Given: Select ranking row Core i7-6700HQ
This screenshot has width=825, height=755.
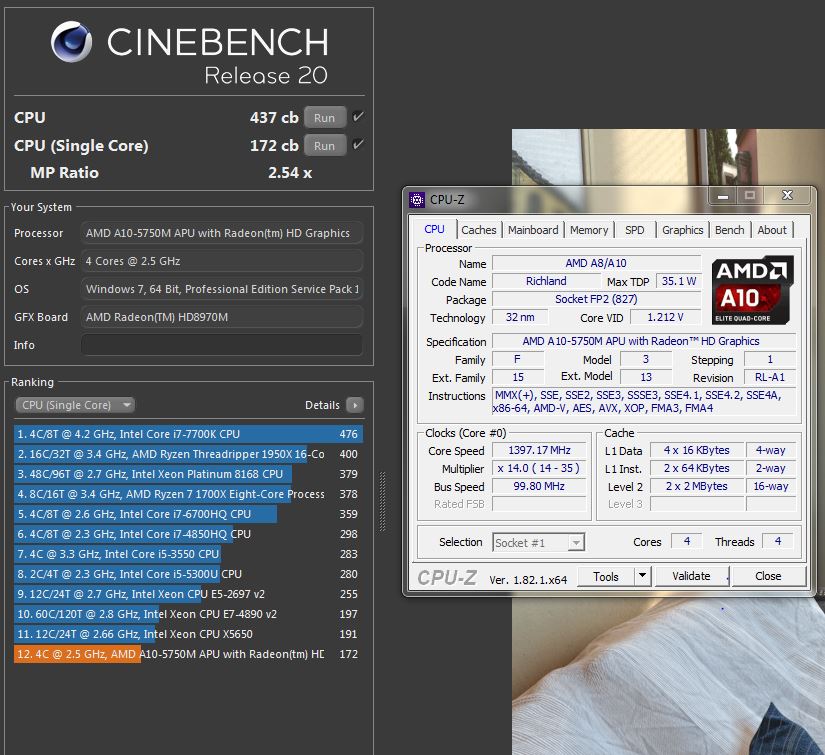Looking at the screenshot, I should (x=188, y=514).
